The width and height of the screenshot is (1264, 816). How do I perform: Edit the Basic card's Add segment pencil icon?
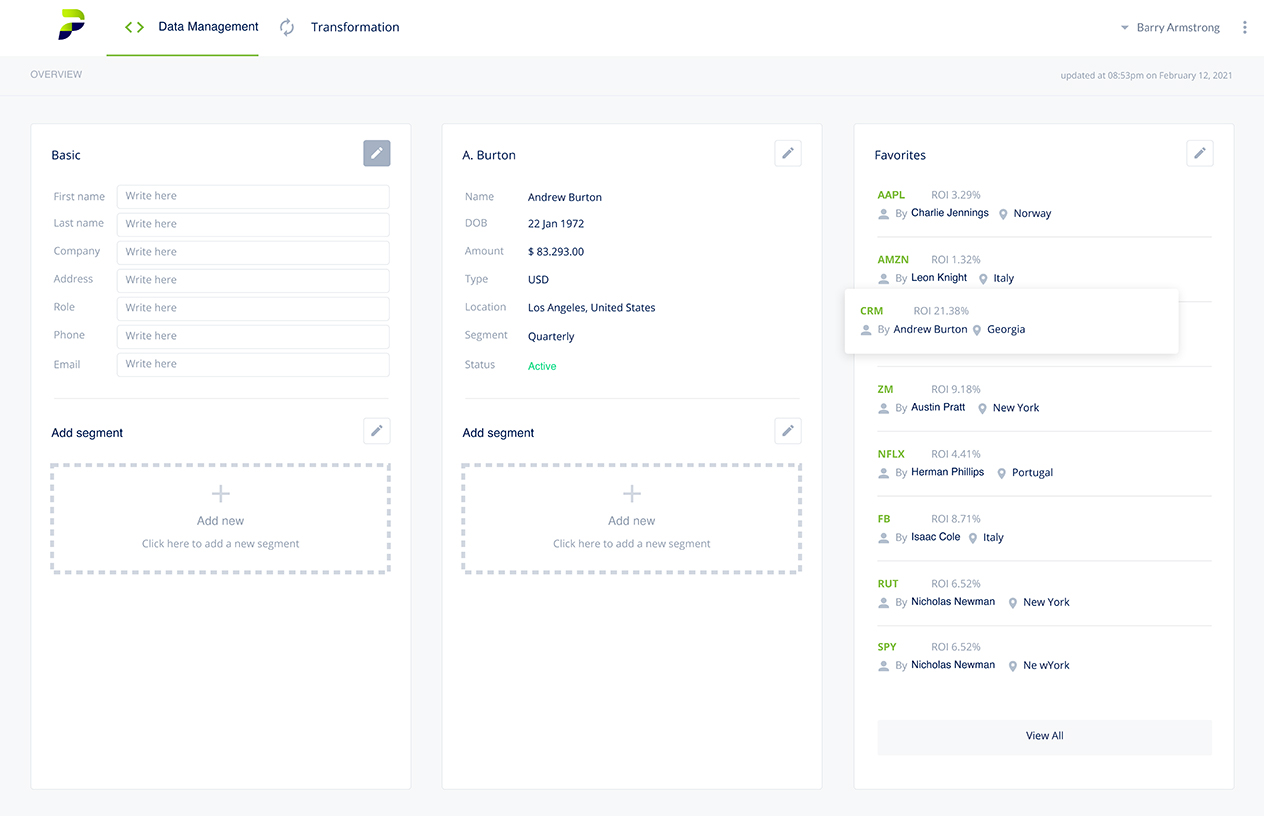[376, 430]
